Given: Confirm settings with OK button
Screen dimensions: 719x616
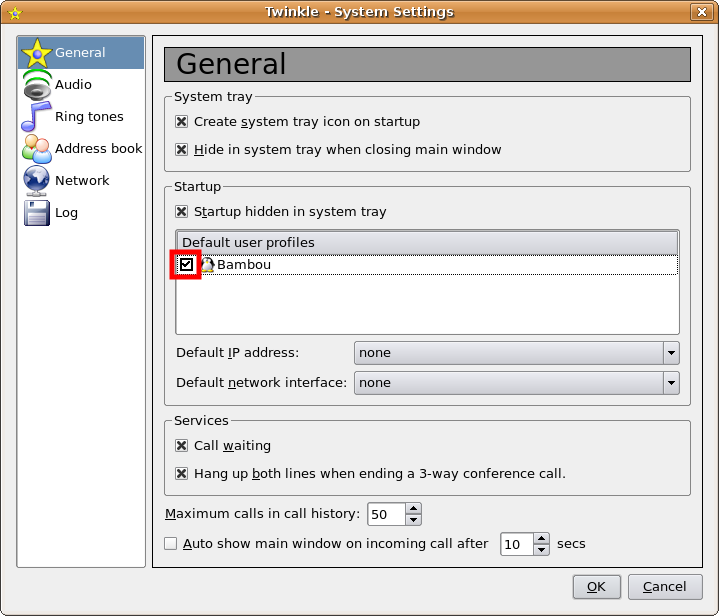Looking at the screenshot, I should coord(597,587).
